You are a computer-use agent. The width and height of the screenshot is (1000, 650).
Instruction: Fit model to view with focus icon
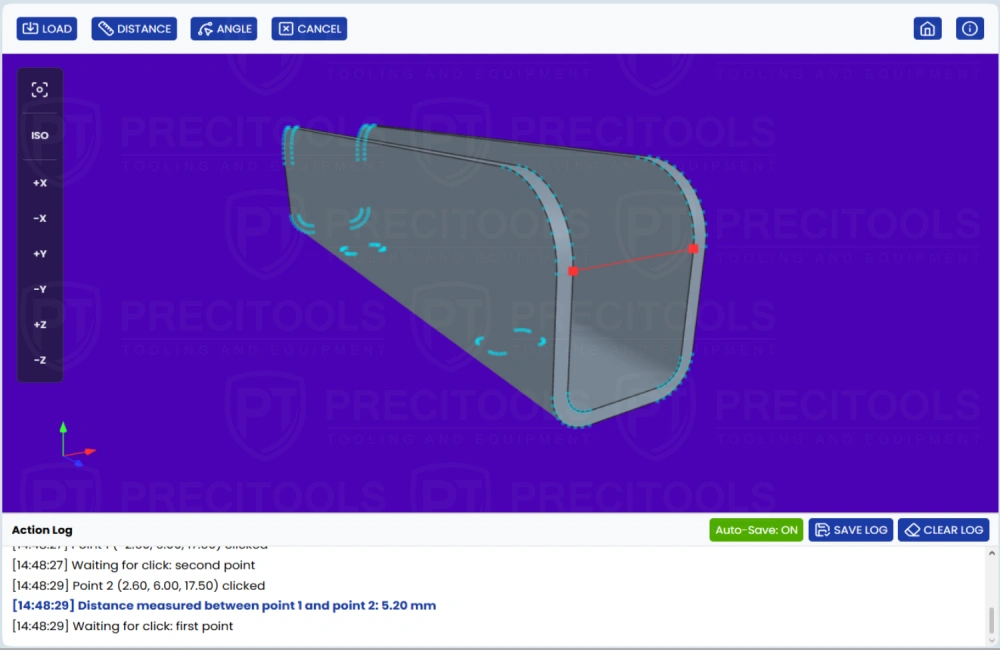pyautogui.click(x=40, y=90)
